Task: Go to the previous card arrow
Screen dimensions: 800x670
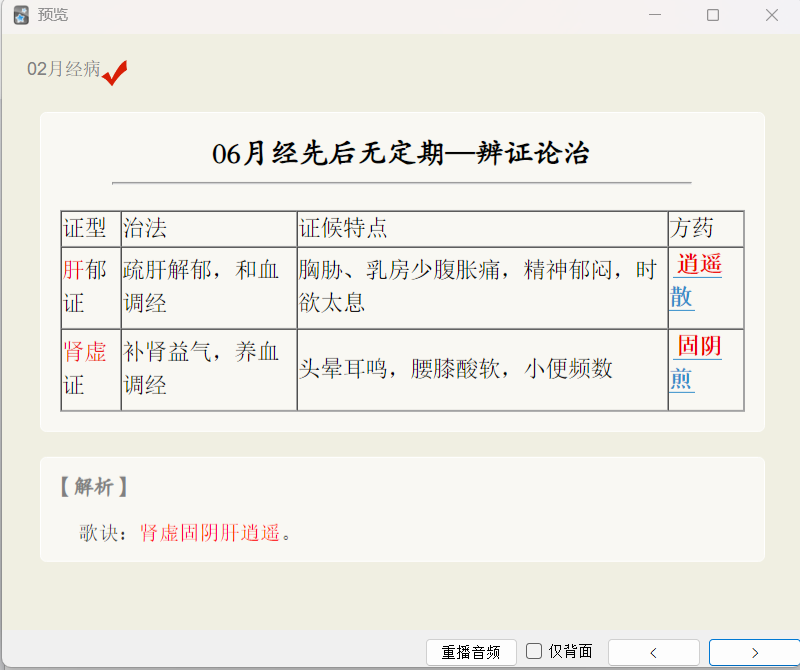Action: pyautogui.click(x=654, y=652)
